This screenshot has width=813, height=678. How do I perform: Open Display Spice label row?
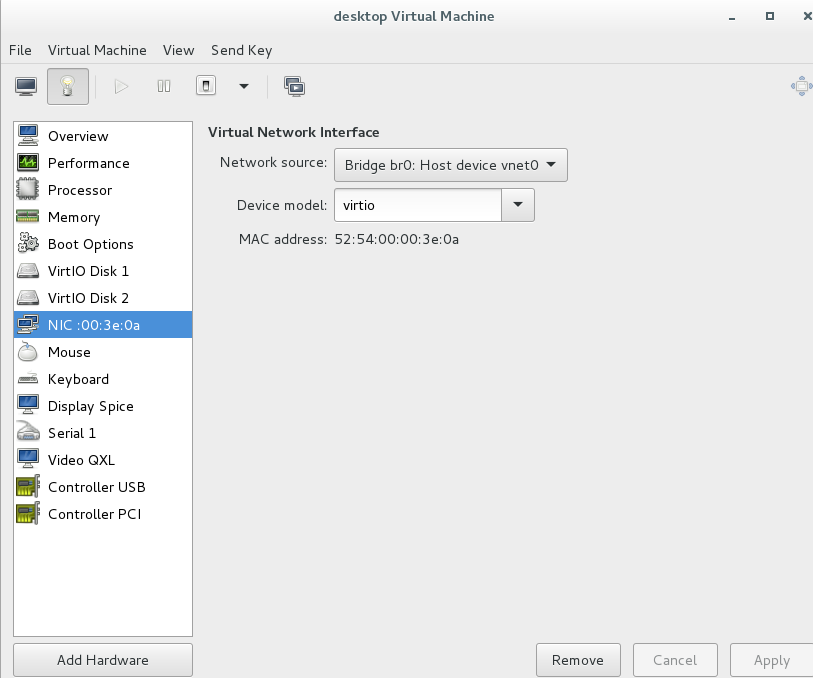pyautogui.click(x=91, y=406)
